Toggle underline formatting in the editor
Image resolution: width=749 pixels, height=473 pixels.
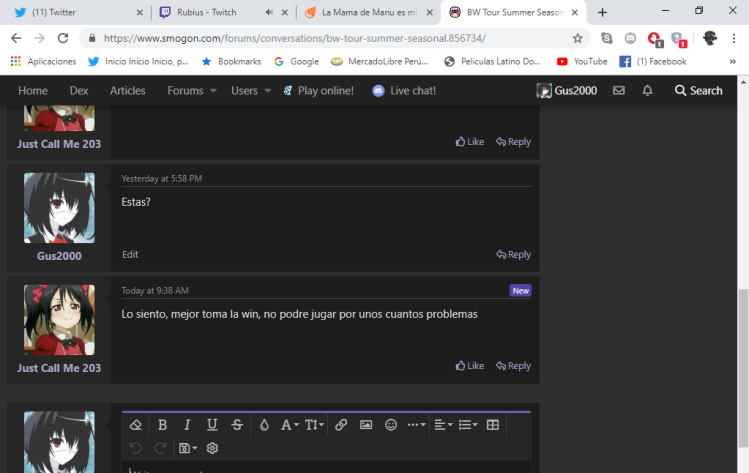[212, 425]
